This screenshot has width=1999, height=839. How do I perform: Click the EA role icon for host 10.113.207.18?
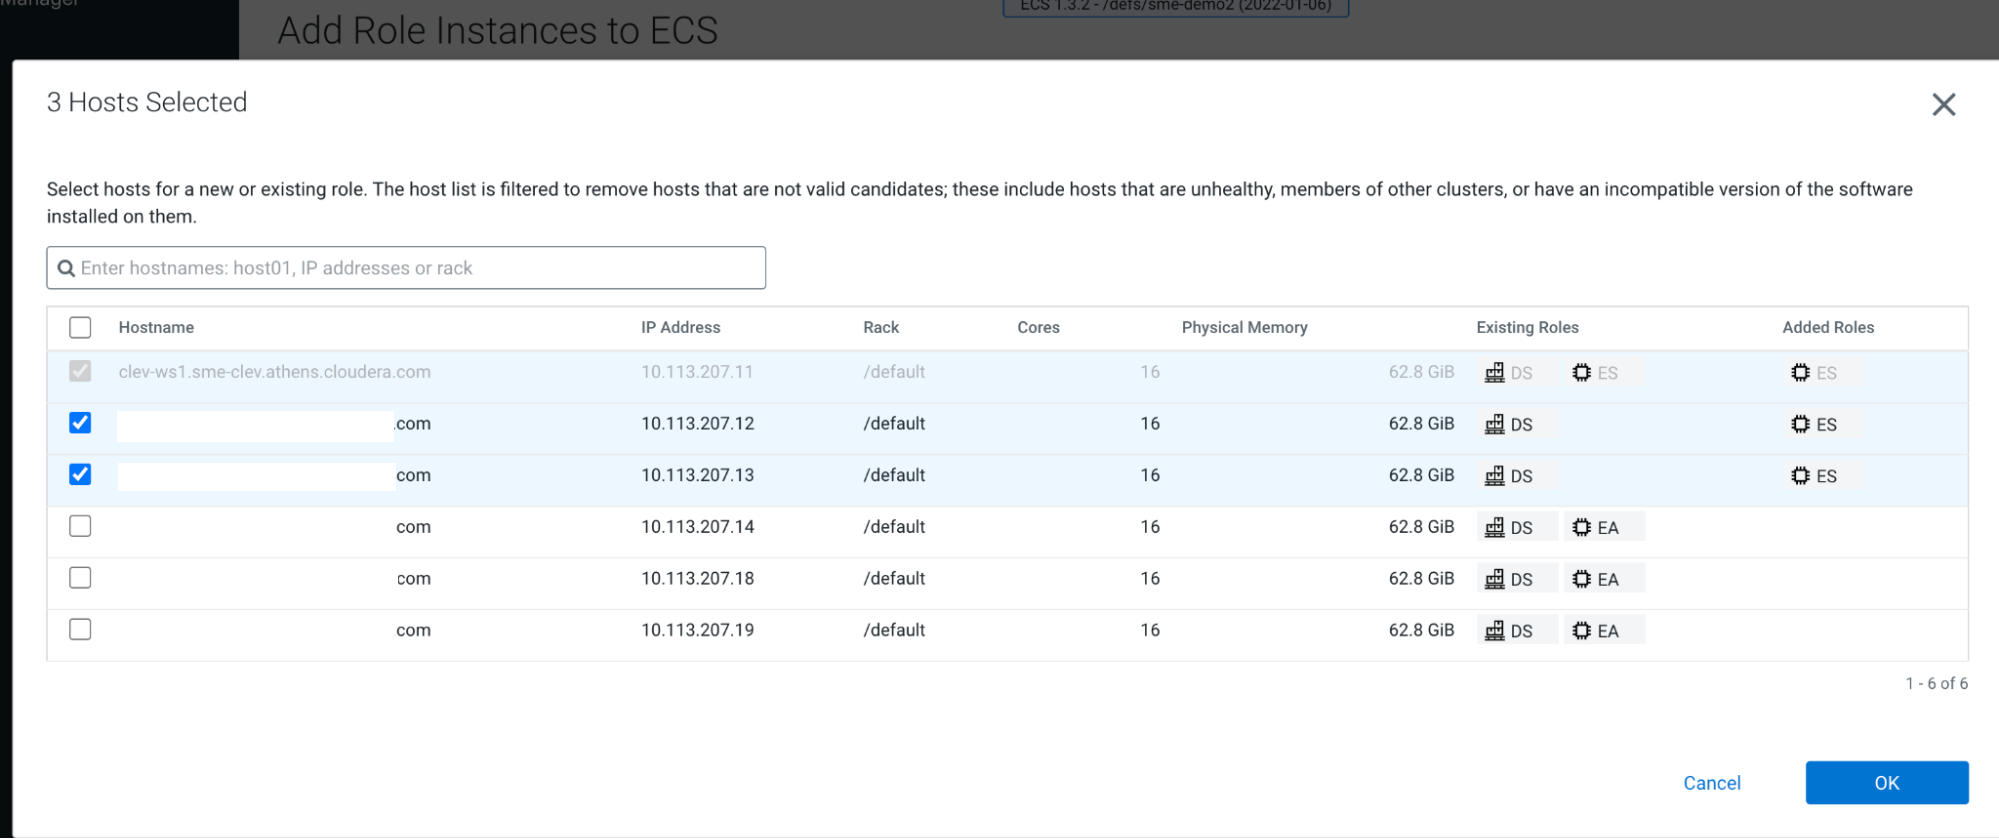tap(1581, 579)
